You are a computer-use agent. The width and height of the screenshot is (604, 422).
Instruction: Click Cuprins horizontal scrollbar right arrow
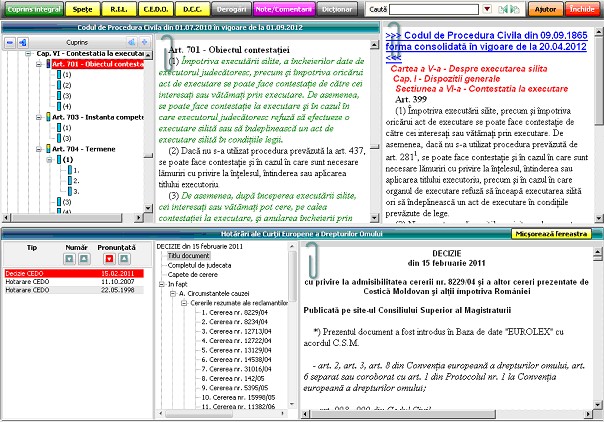coord(139,218)
